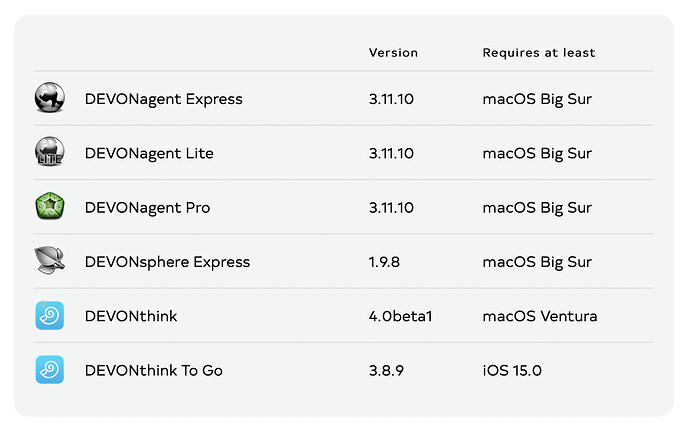This screenshot has width=689, height=431.
Task: Open the DEVONagent Express product name
Action: [x=164, y=99]
